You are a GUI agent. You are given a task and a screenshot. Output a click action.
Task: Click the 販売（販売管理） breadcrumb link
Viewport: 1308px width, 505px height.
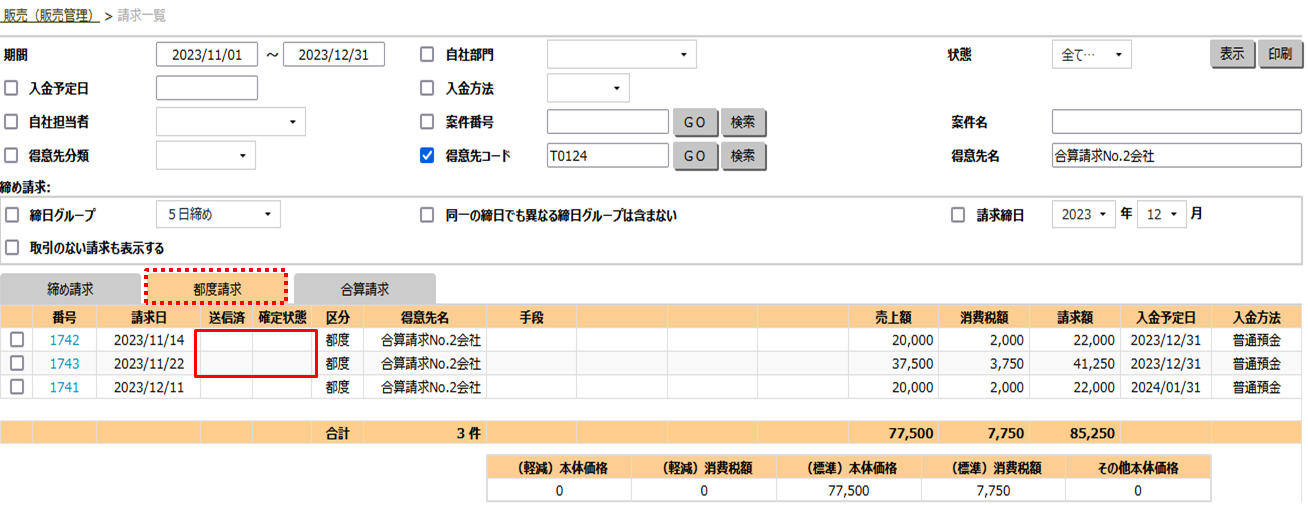50,15
